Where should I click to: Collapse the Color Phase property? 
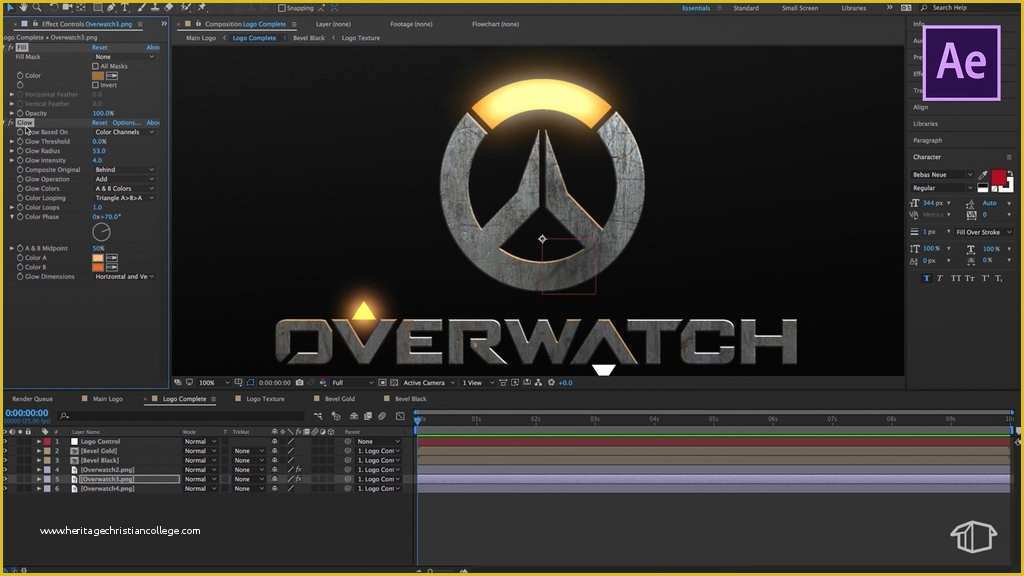click(x=12, y=217)
